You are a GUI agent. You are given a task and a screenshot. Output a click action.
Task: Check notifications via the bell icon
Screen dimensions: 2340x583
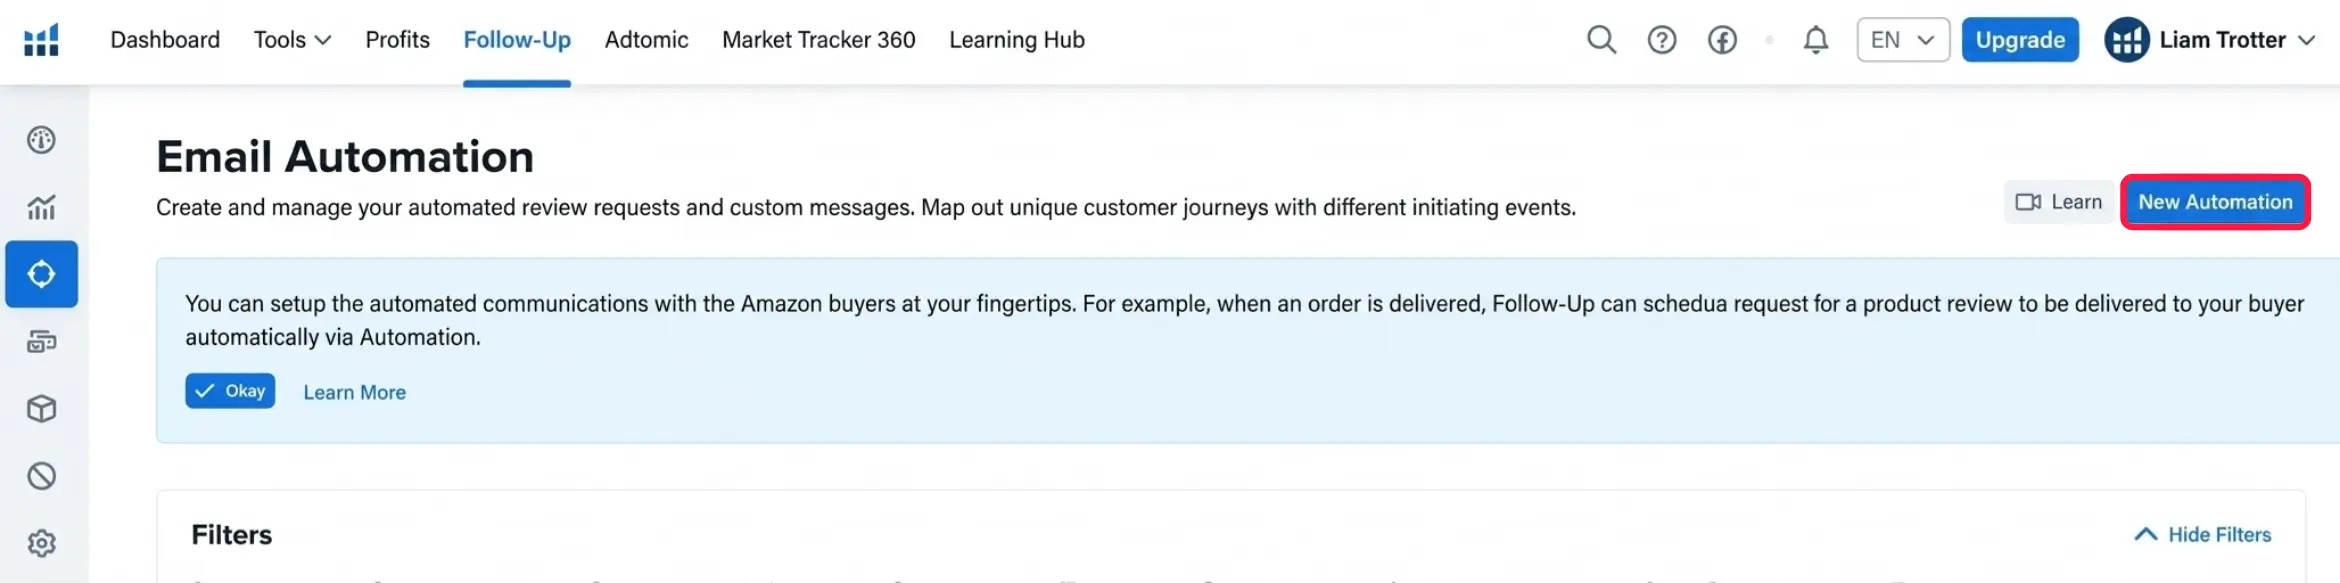point(1815,40)
